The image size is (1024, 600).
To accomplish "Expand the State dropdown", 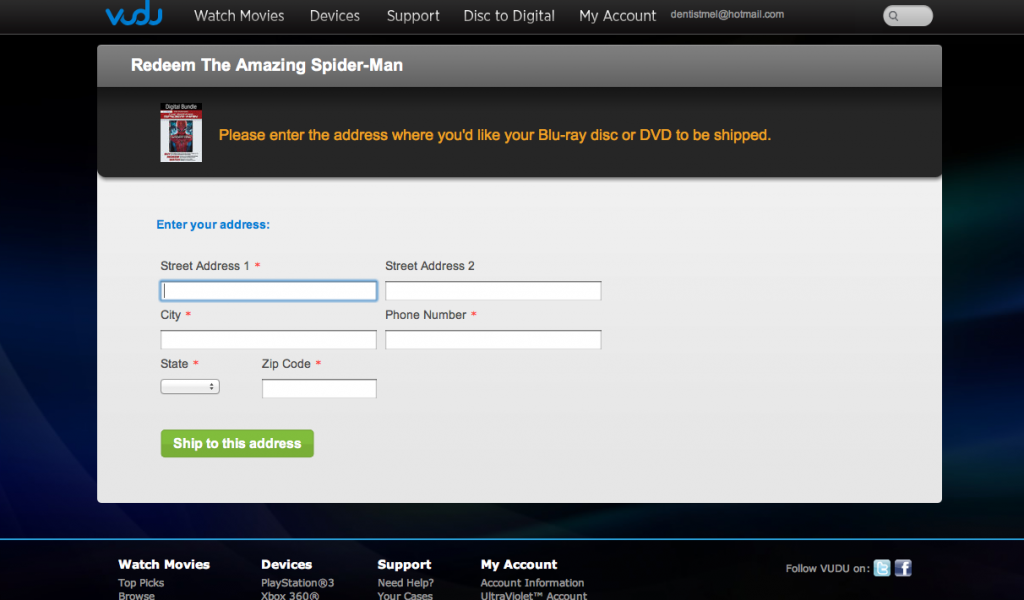I will (x=190, y=387).
